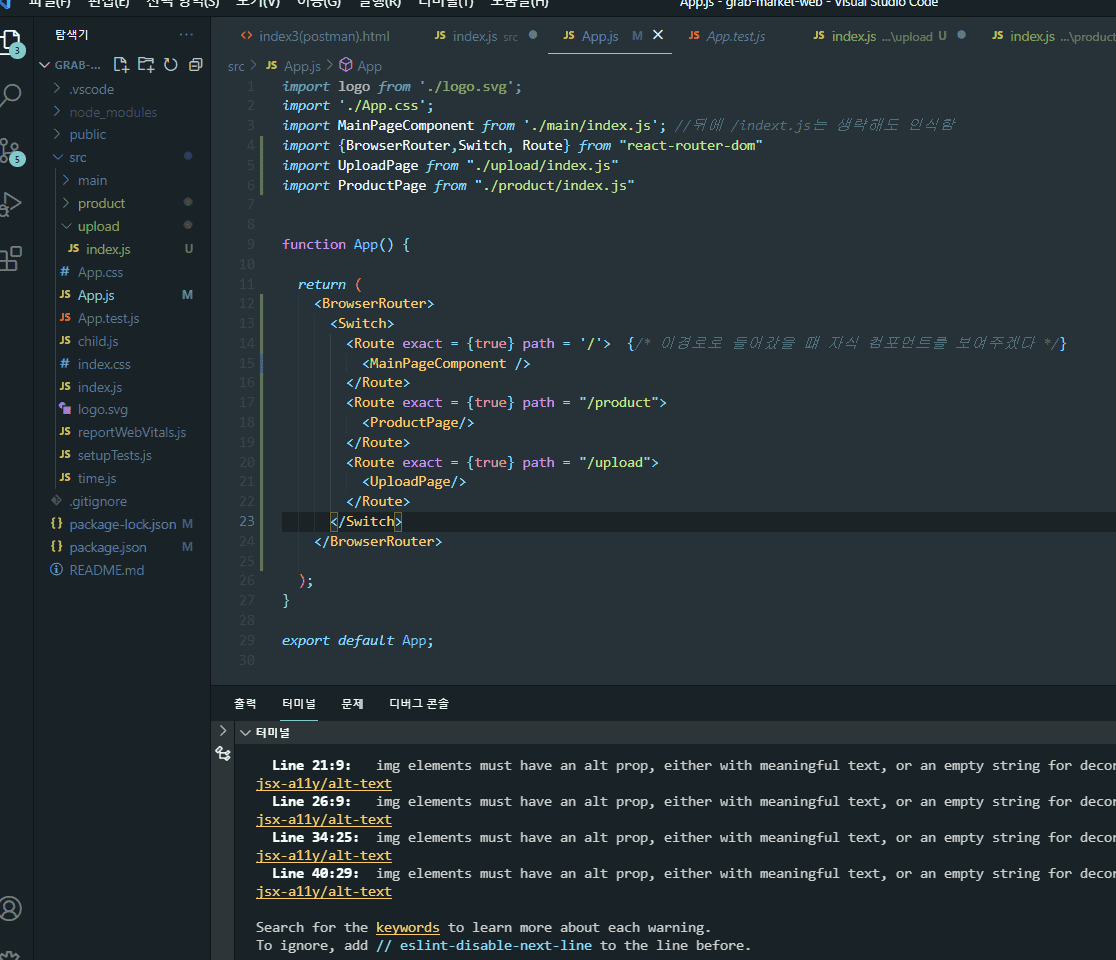Image resolution: width=1116 pixels, height=960 pixels.
Task: Open the keywords link in terminal output
Action: click(x=407, y=927)
